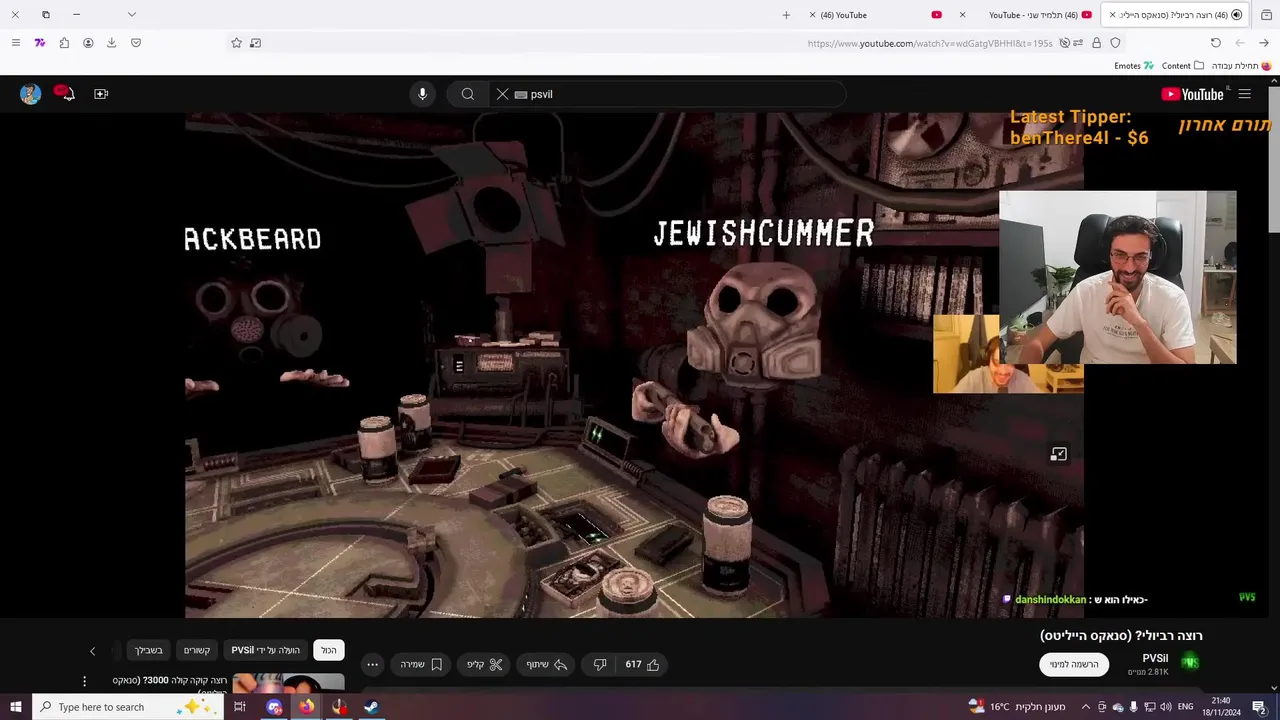Click the address bar URL
1280x720 pixels.
click(930, 43)
